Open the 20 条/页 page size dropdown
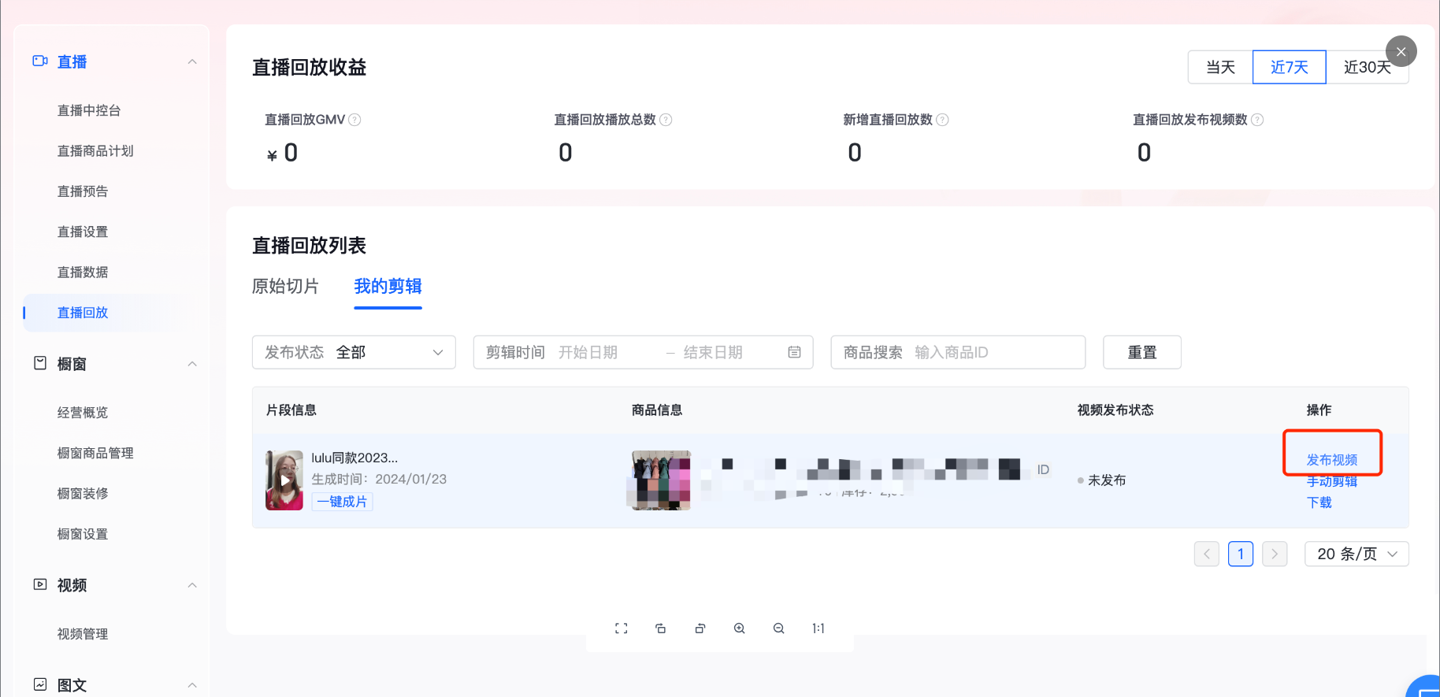This screenshot has width=1440, height=697. (x=1356, y=553)
